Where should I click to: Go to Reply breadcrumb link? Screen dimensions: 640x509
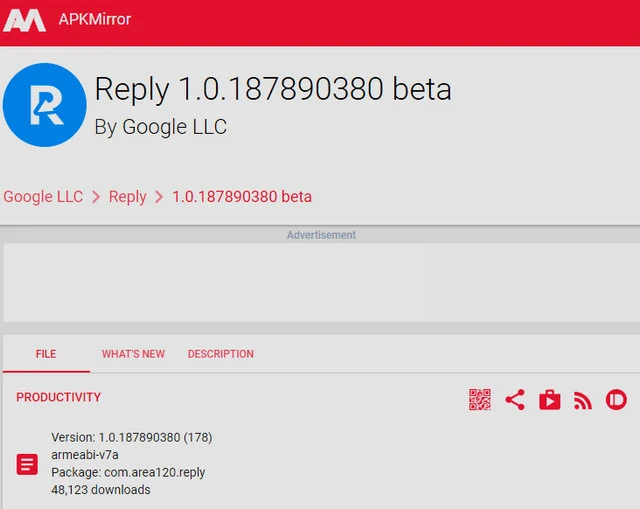pyautogui.click(x=127, y=197)
